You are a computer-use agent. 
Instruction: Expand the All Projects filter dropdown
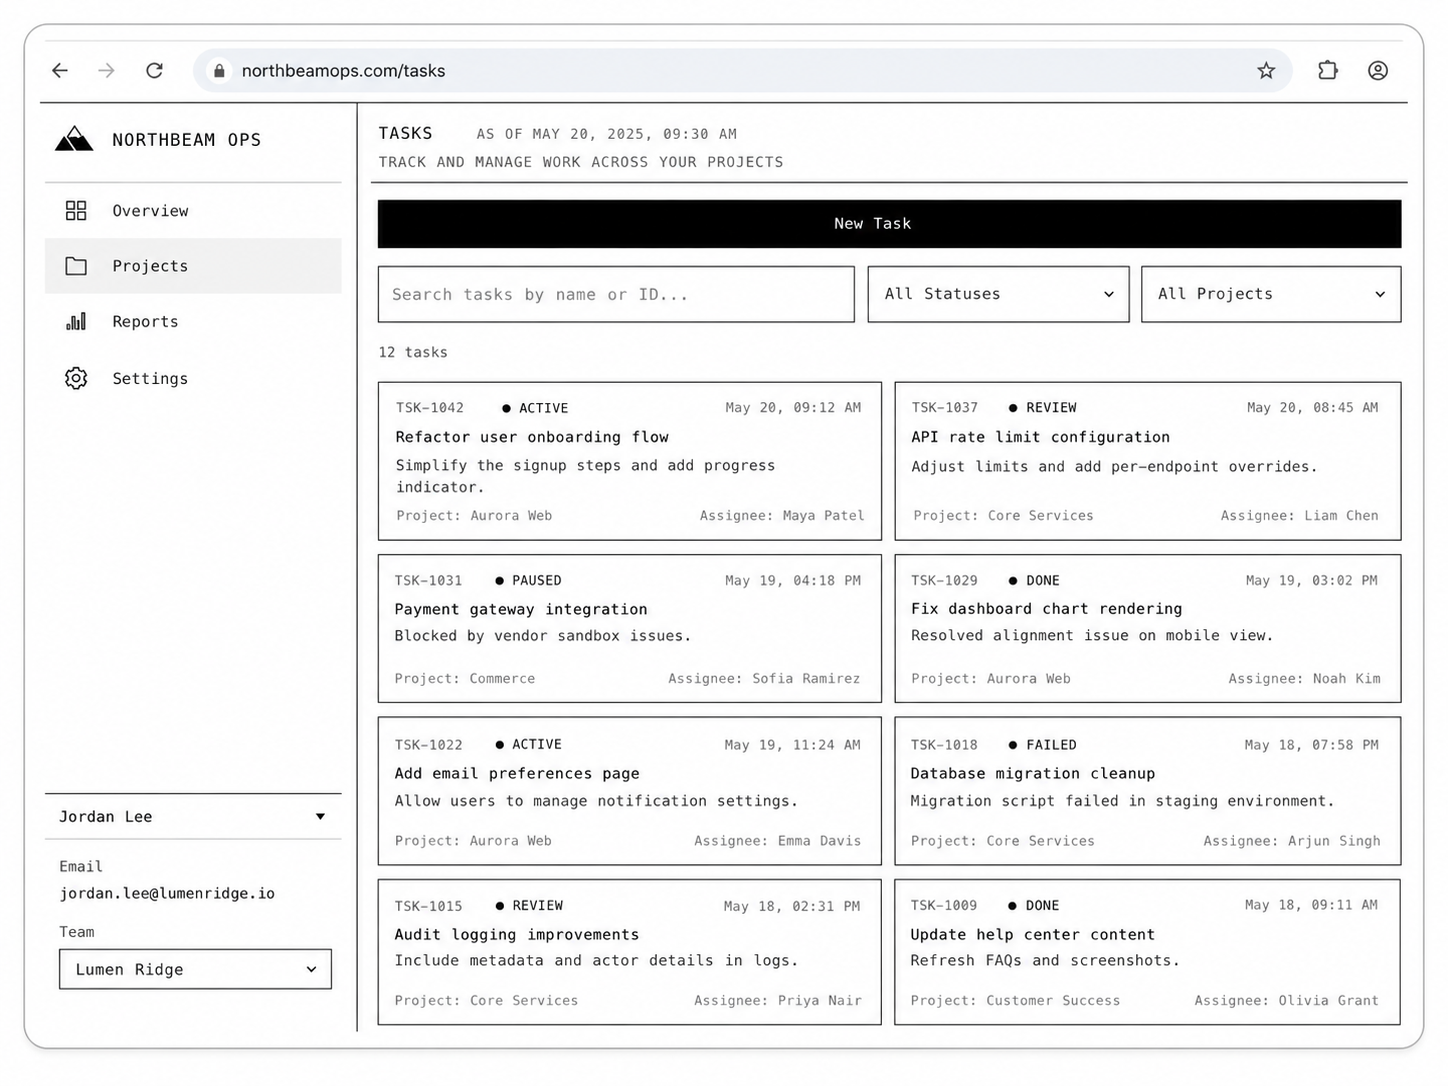(1271, 294)
